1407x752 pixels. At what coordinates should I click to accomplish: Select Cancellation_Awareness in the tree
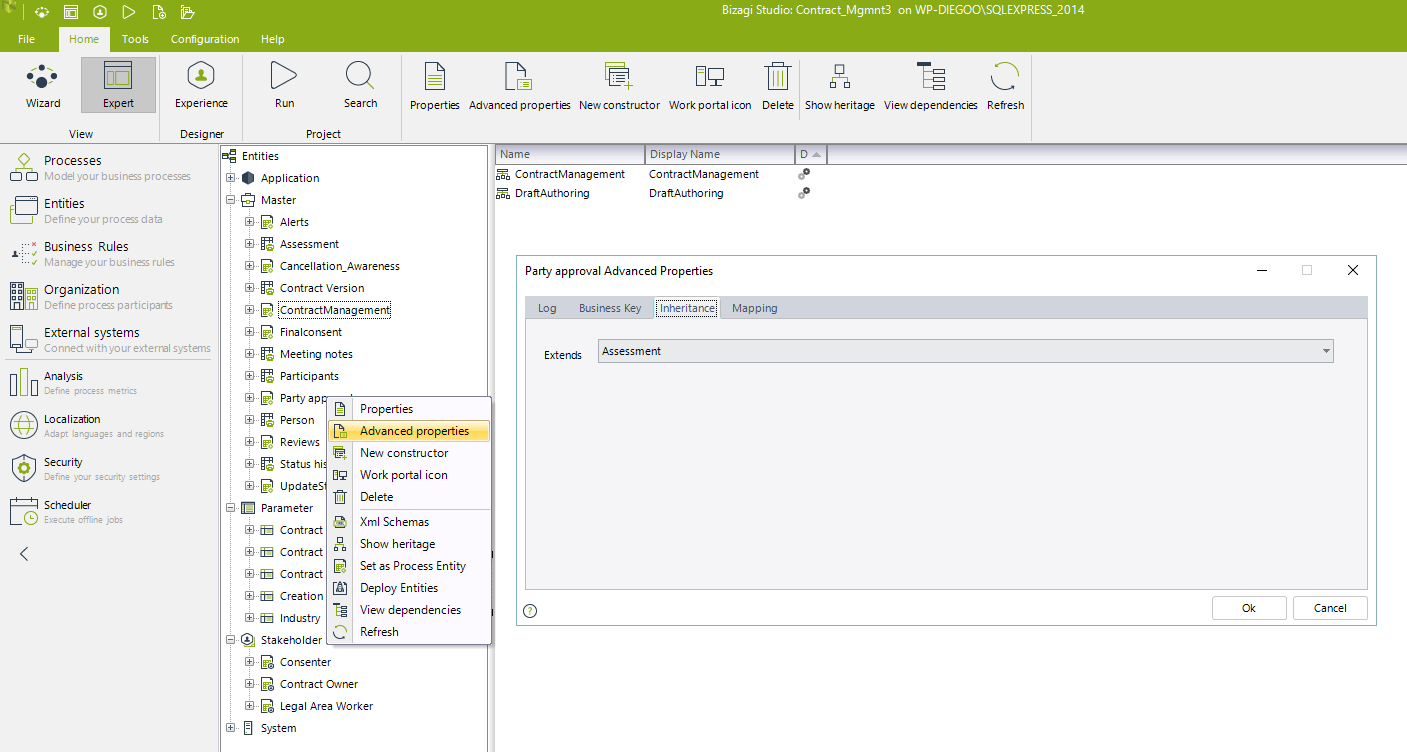coord(340,266)
